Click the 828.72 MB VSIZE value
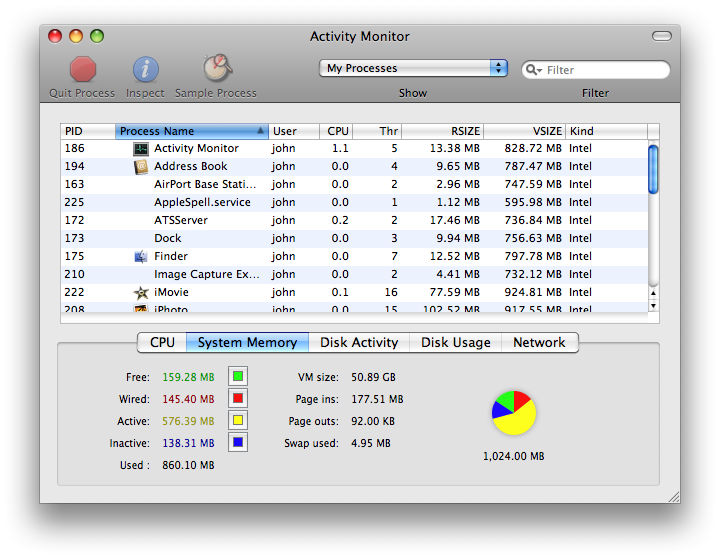 click(533, 148)
